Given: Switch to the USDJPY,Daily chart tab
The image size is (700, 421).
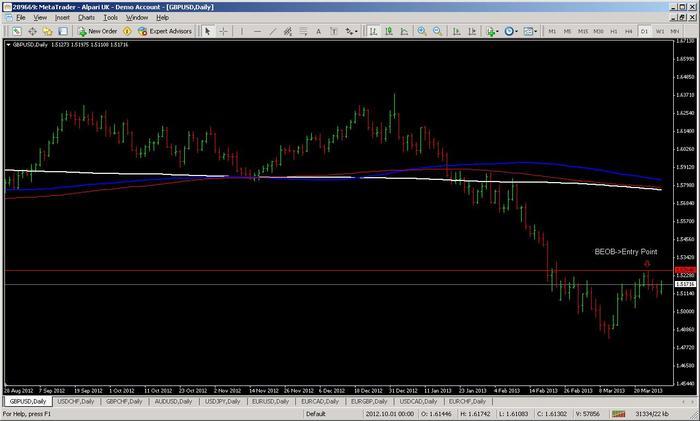Looking at the screenshot, I should pos(222,401).
